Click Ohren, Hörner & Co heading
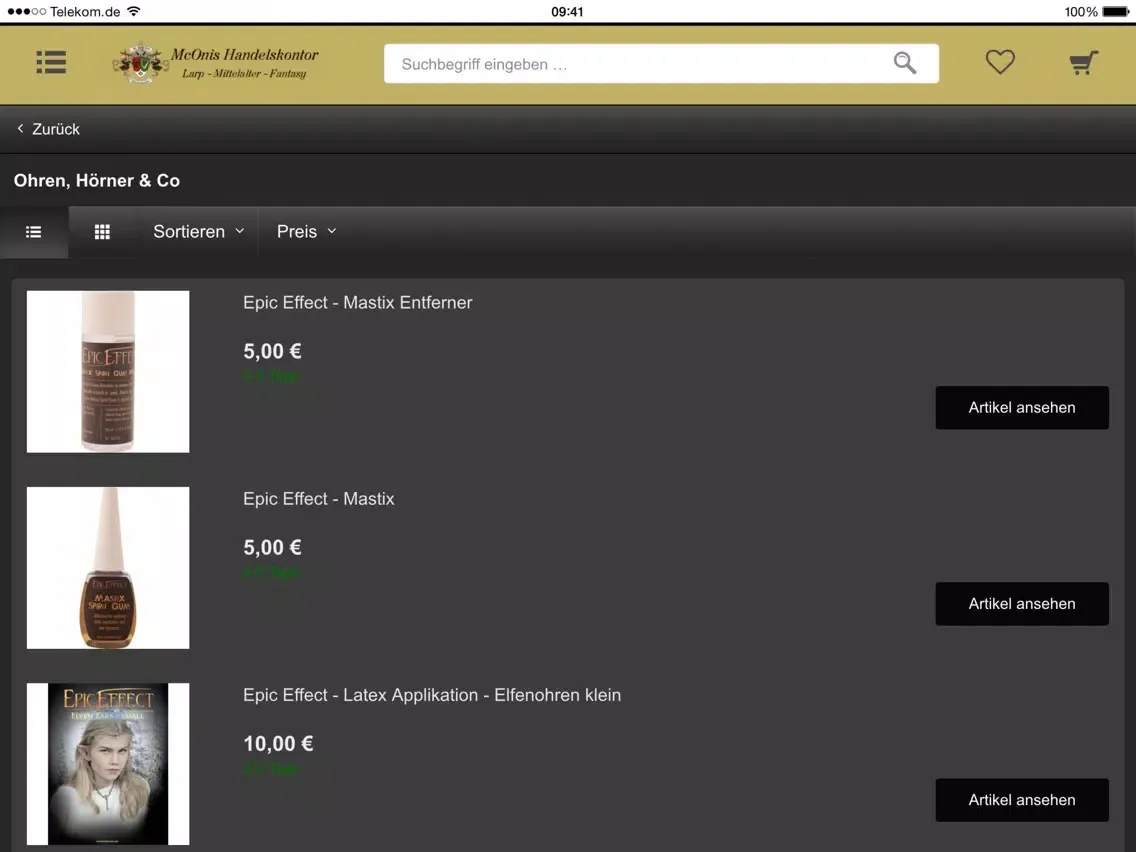Screen dimensions: 1136x852 point(96,180)
